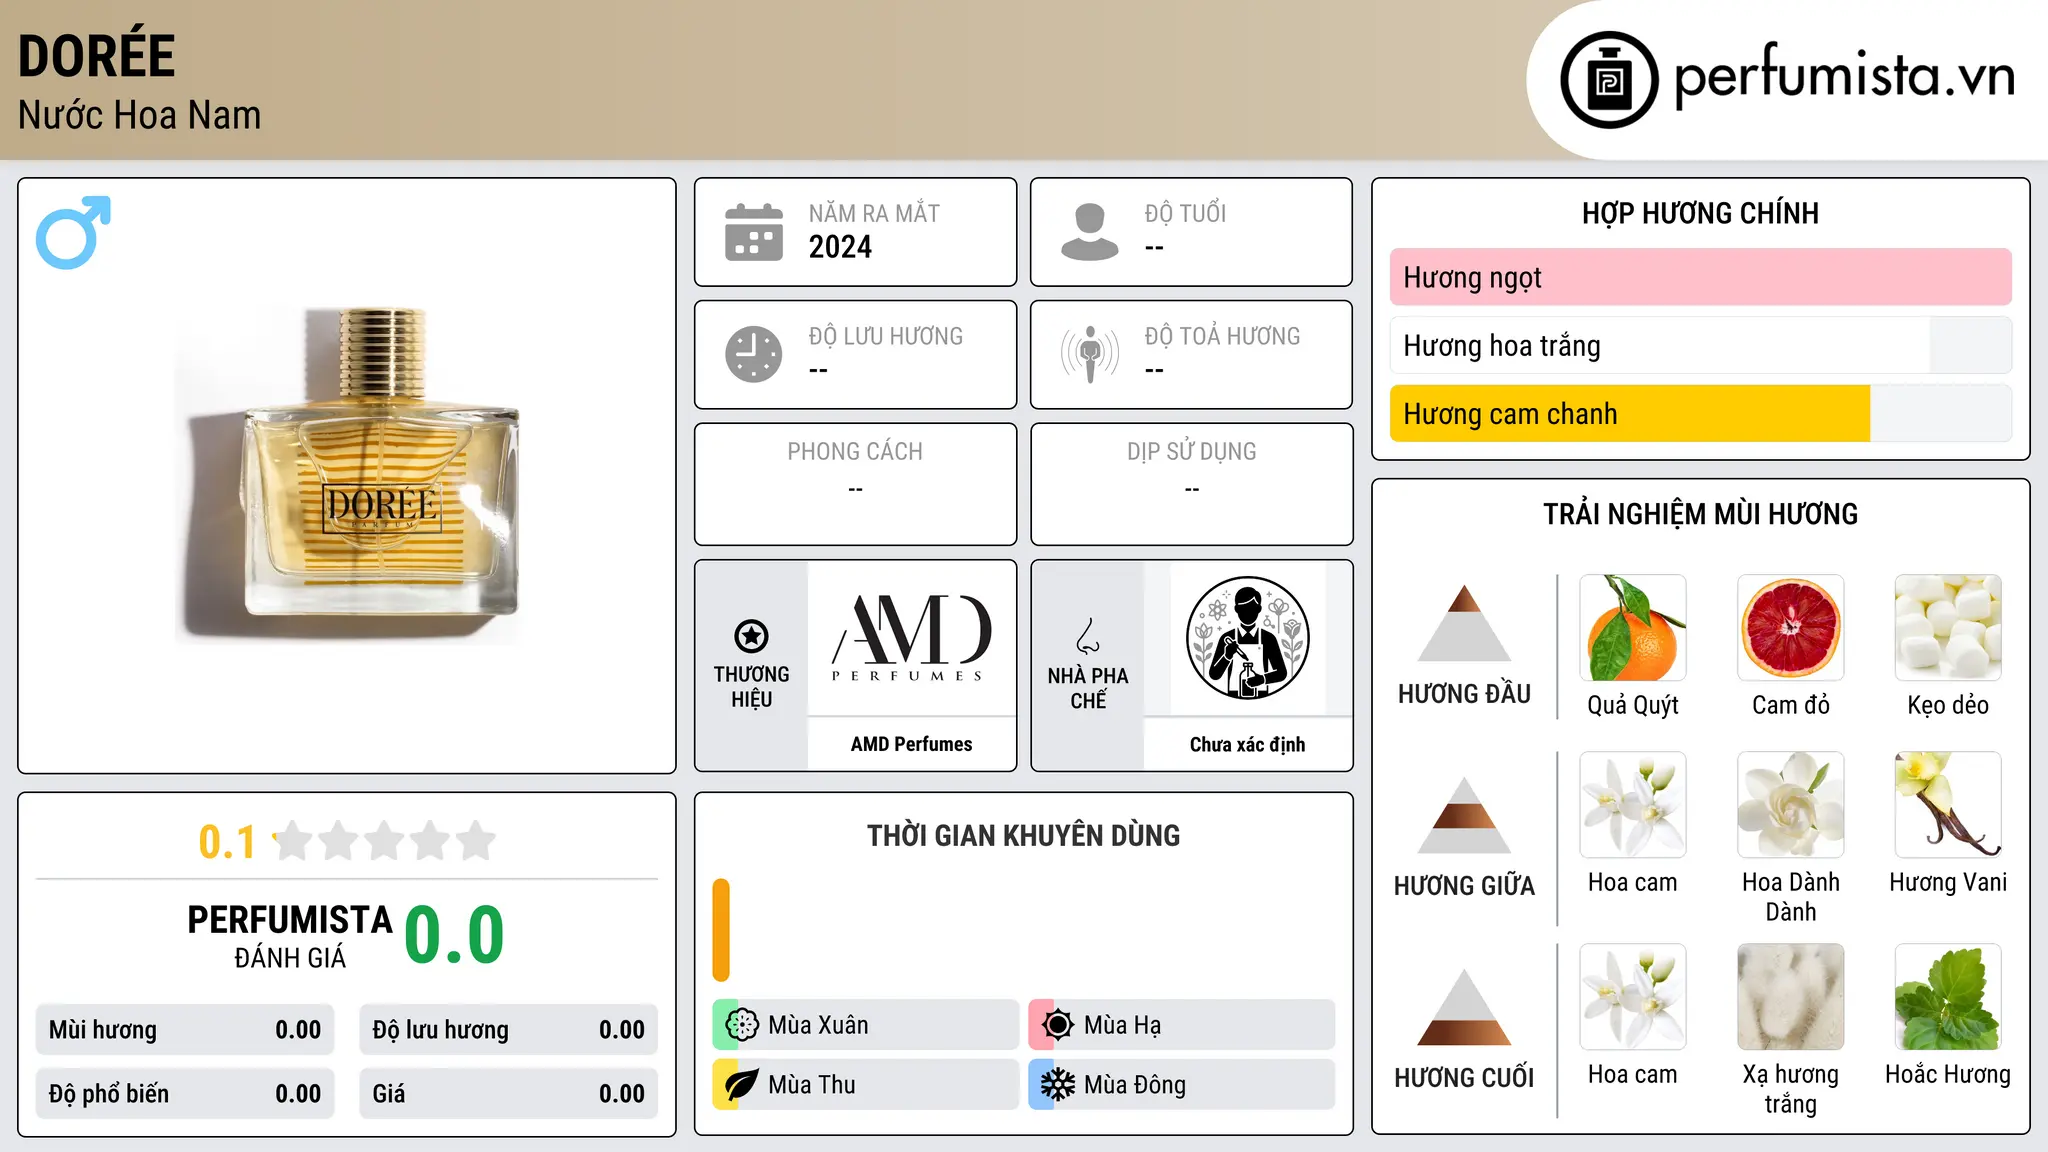The height and width of the screenshot is (1152, 2048).
Task: Click the perfumer illustration icon
Action: [1247, 638]
